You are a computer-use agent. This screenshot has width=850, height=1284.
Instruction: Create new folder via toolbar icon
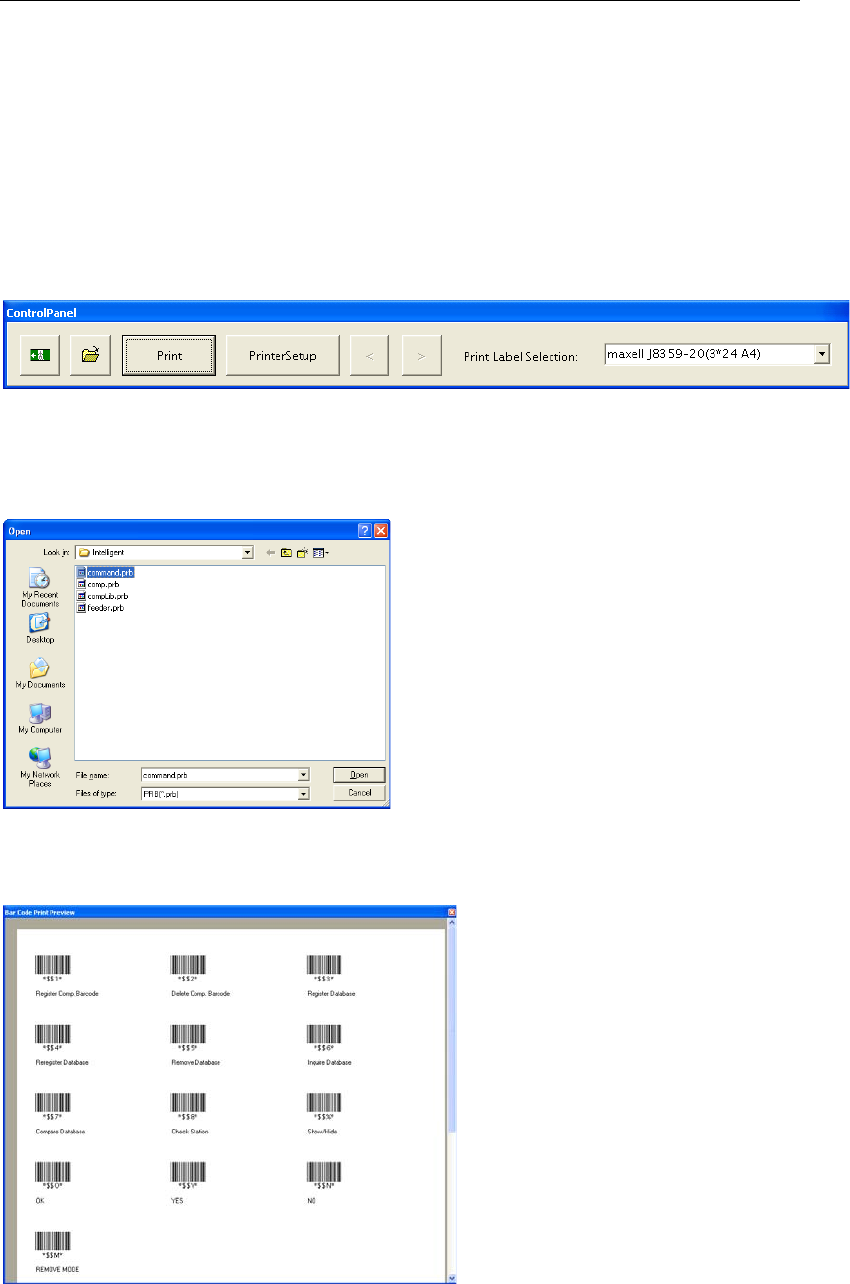[302, 552]
